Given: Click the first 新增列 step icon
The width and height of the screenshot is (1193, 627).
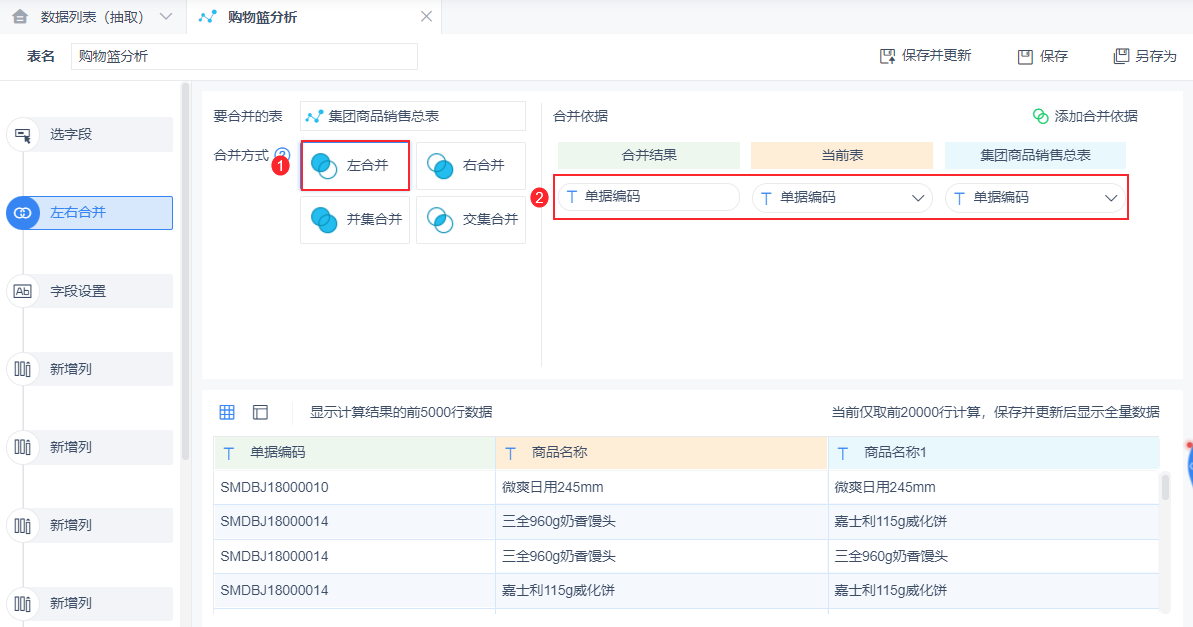Looking at the screenshot, I should click(x=22, y=369).
